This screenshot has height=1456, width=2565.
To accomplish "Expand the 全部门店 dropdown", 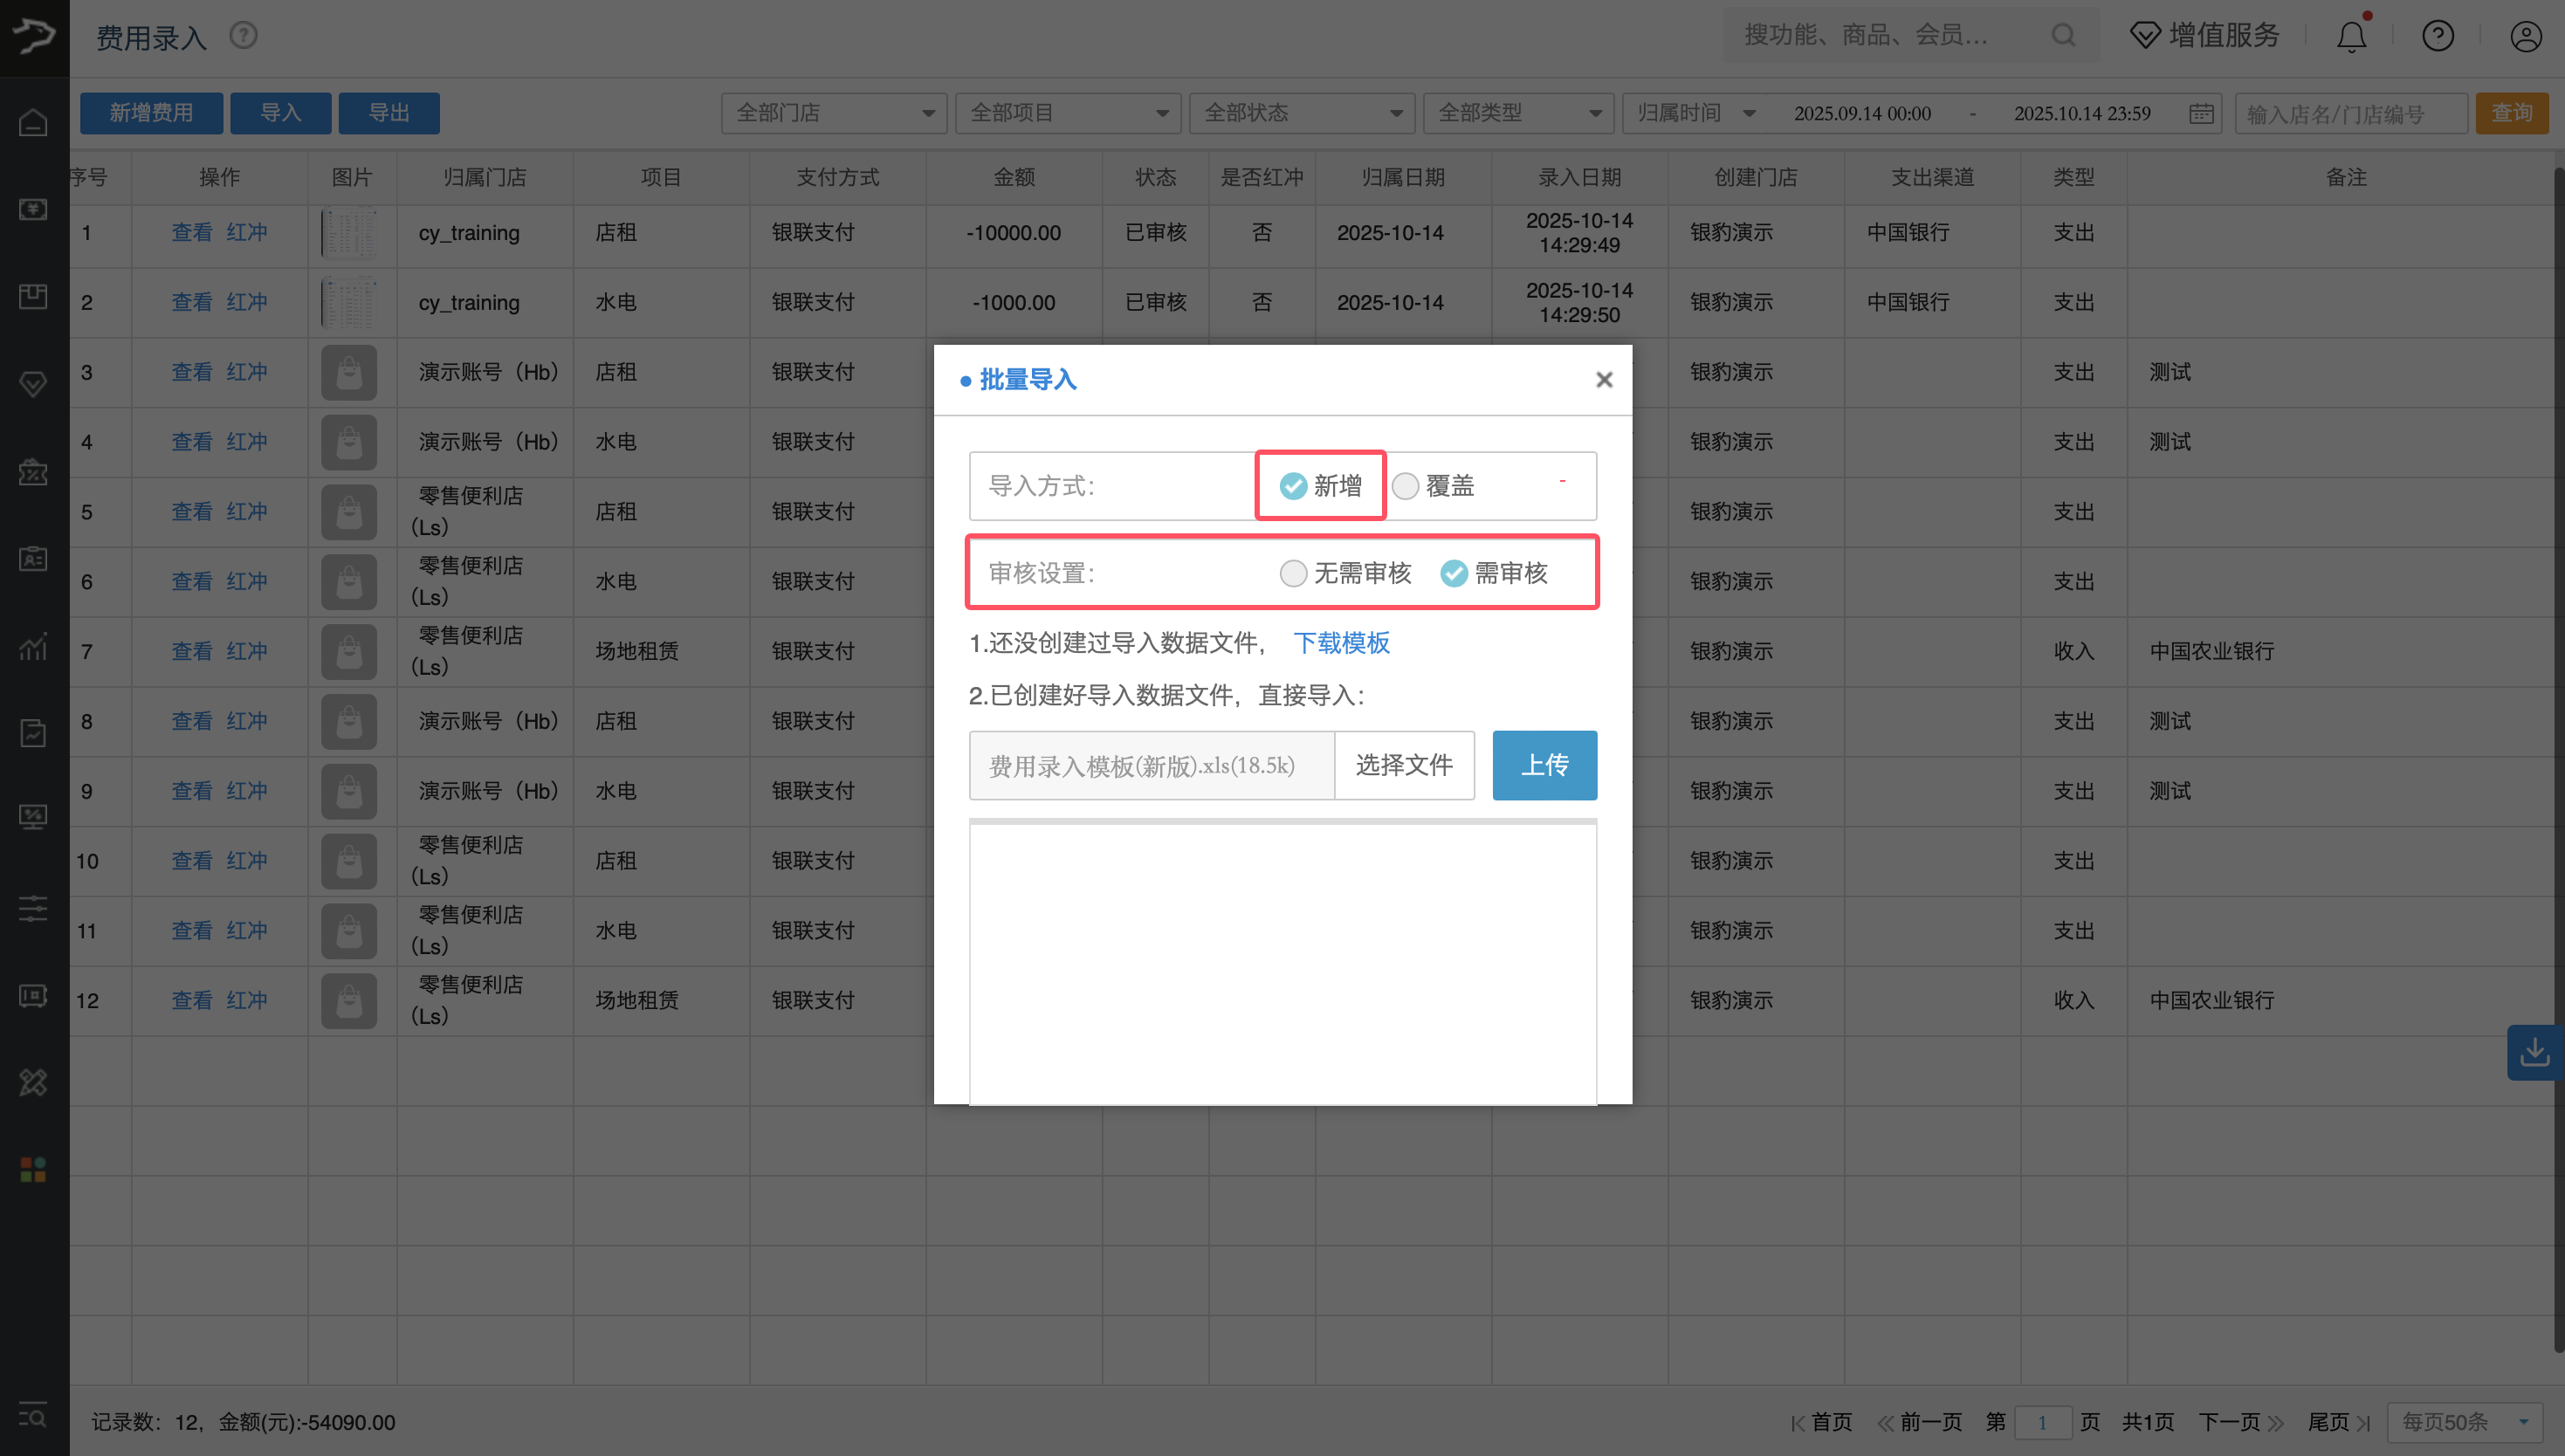I will coord(834,113).
